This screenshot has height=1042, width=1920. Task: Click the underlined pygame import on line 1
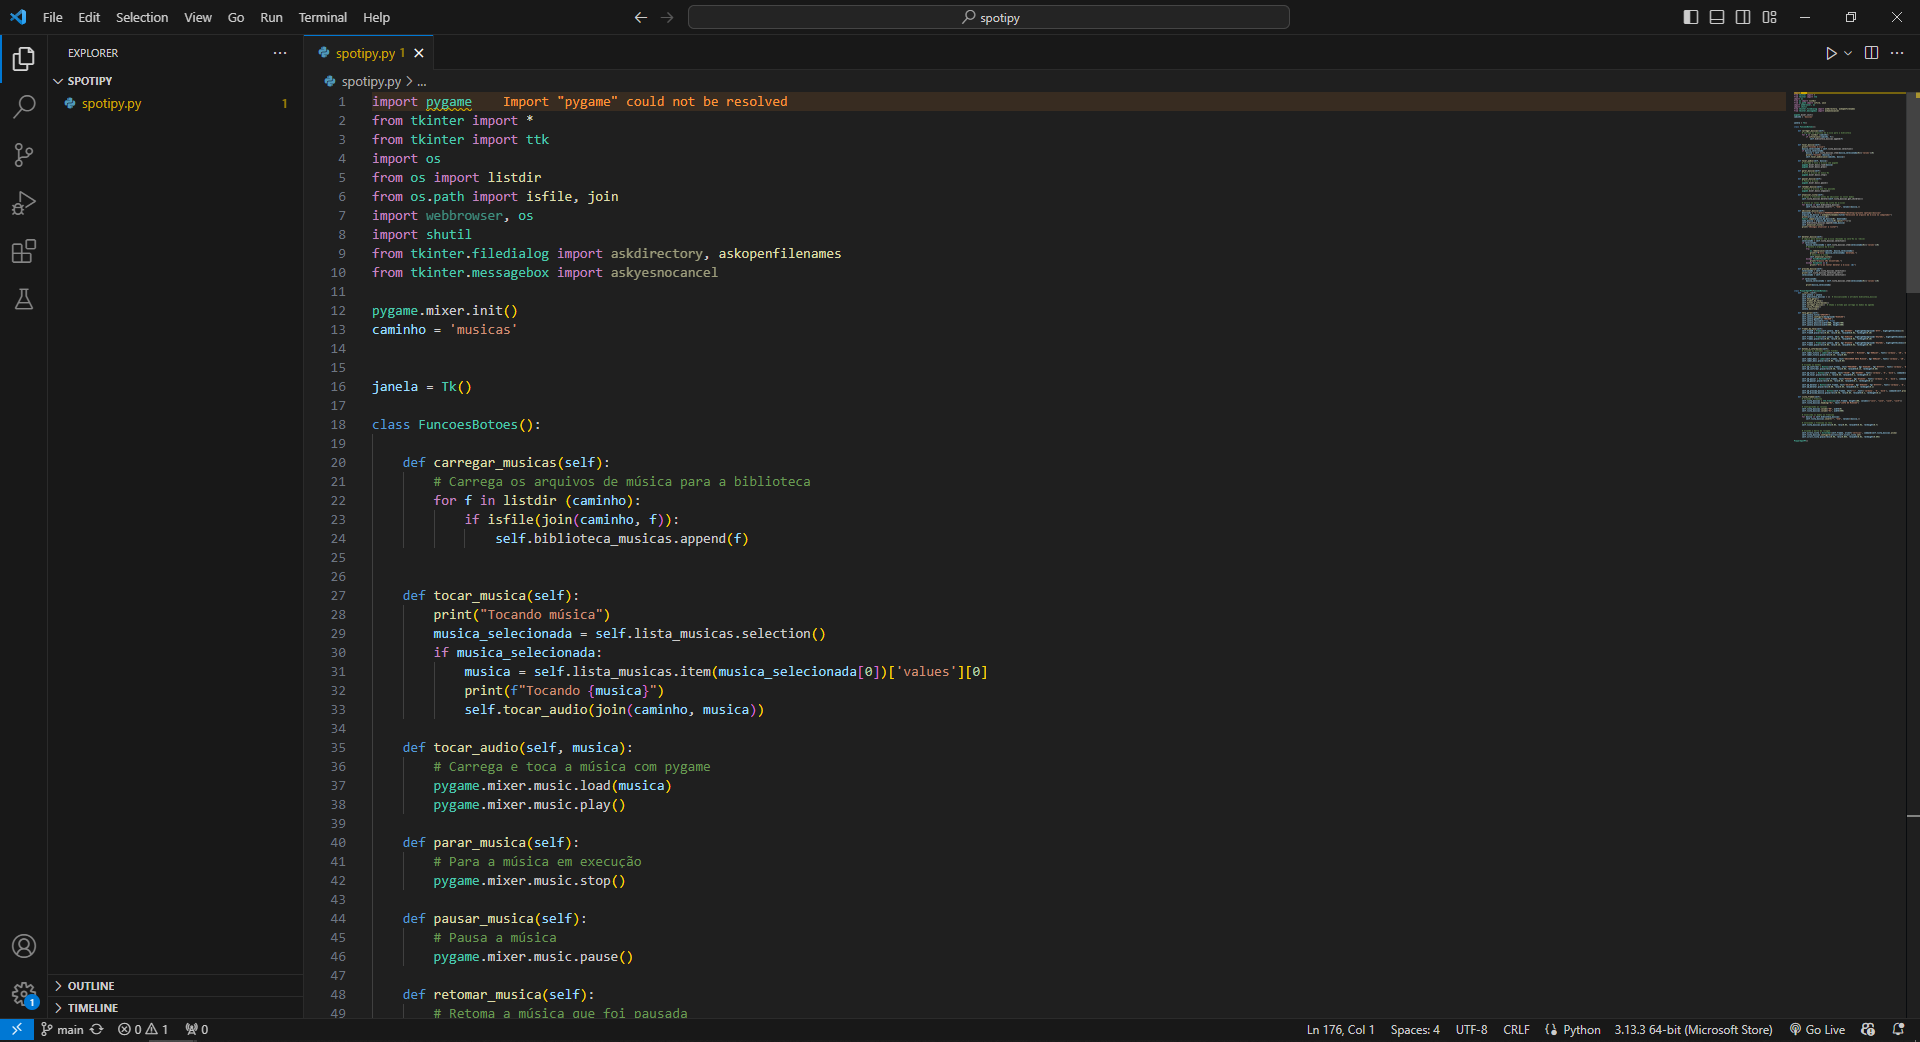(449, 102)
